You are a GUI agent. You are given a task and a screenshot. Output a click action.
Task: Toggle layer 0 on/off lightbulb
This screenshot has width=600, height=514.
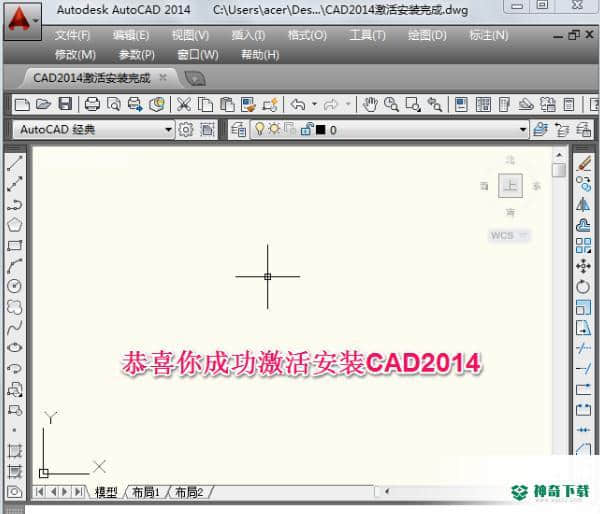coord(259,129)
